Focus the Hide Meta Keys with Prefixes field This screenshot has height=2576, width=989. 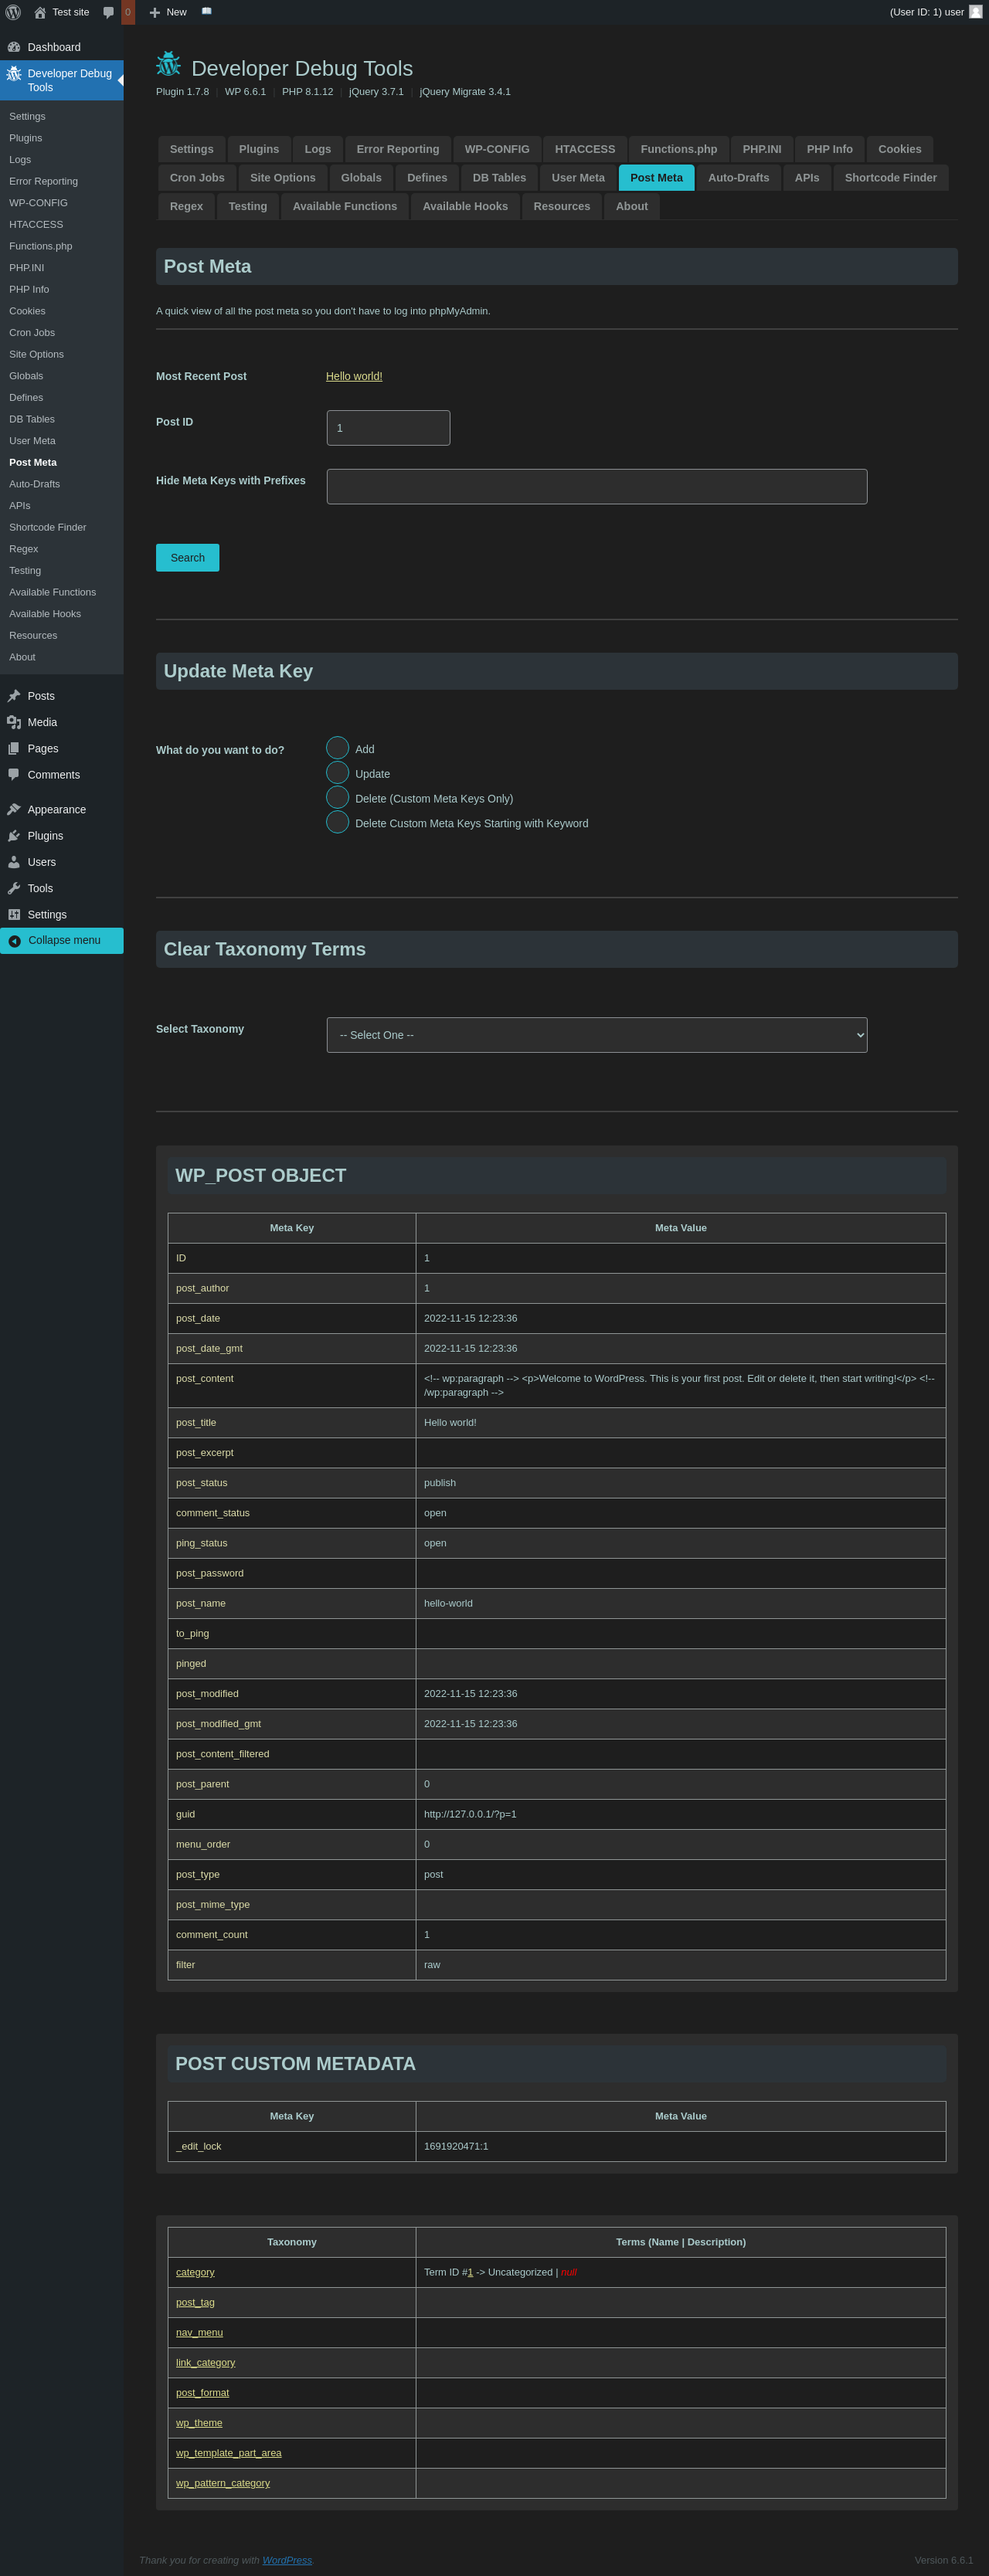pos(596,487)
